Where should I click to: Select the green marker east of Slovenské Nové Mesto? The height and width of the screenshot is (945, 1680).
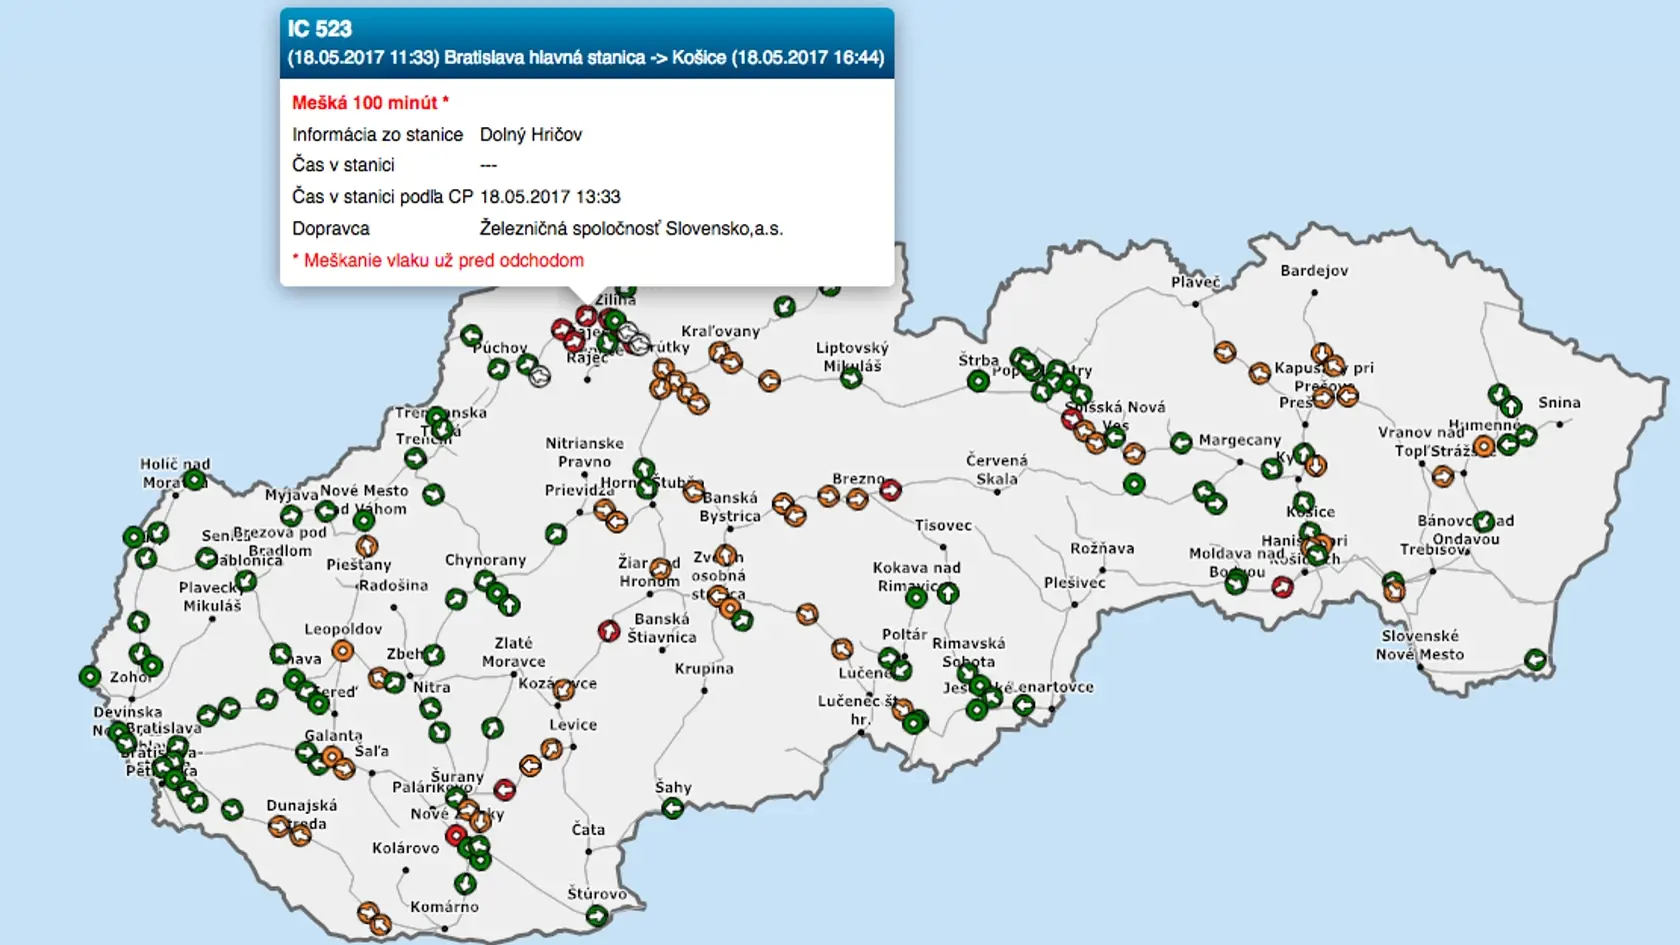pos(1535,660)
